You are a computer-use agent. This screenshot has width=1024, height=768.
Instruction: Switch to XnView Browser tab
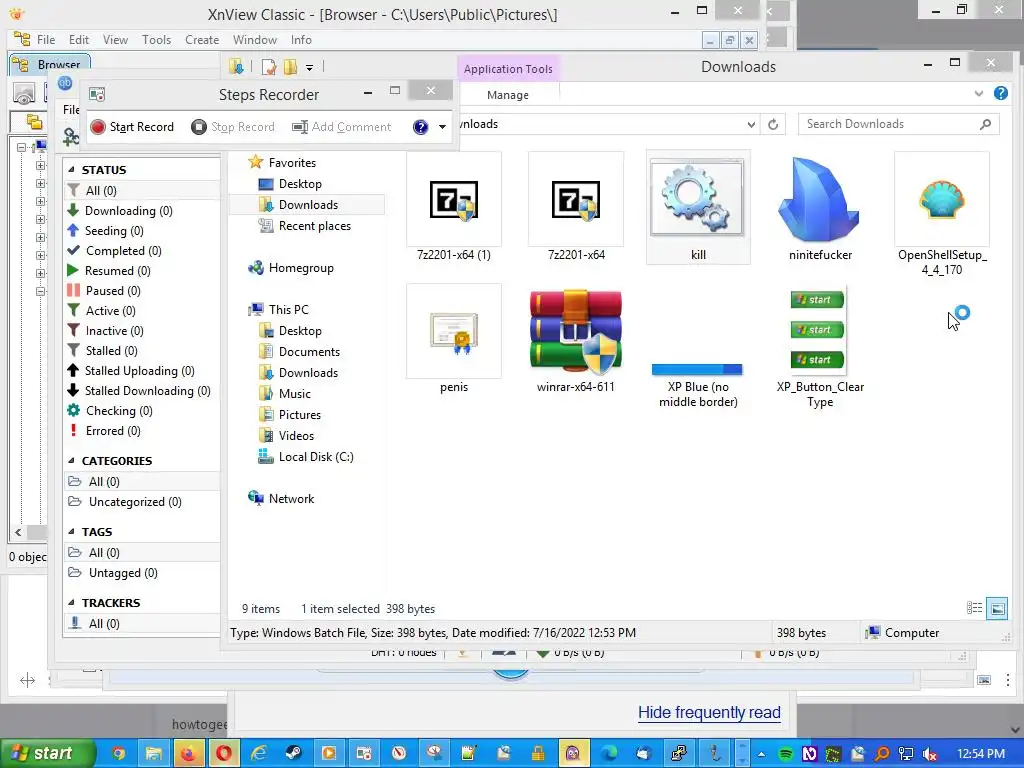point(50,64)
